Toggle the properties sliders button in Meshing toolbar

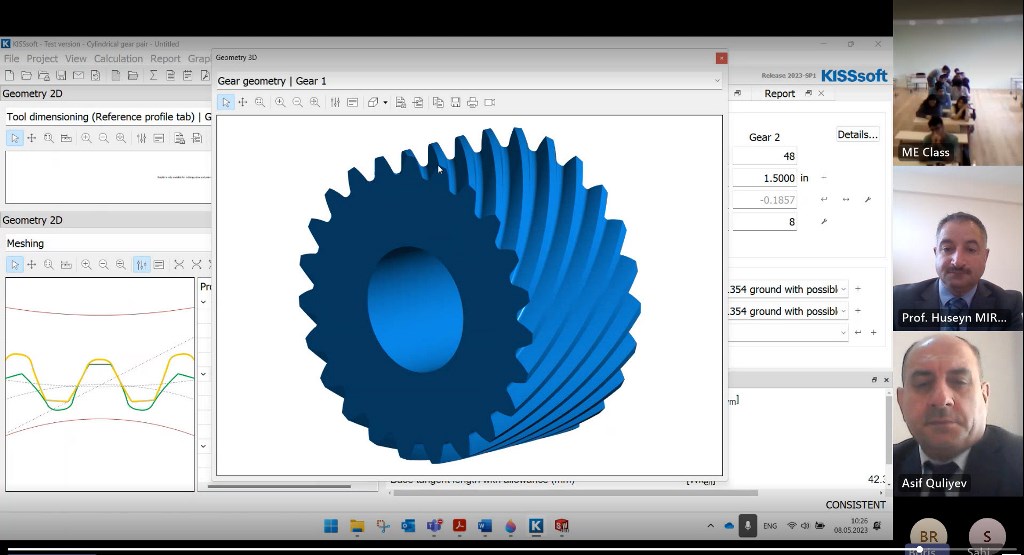click(x=141, y=265)
